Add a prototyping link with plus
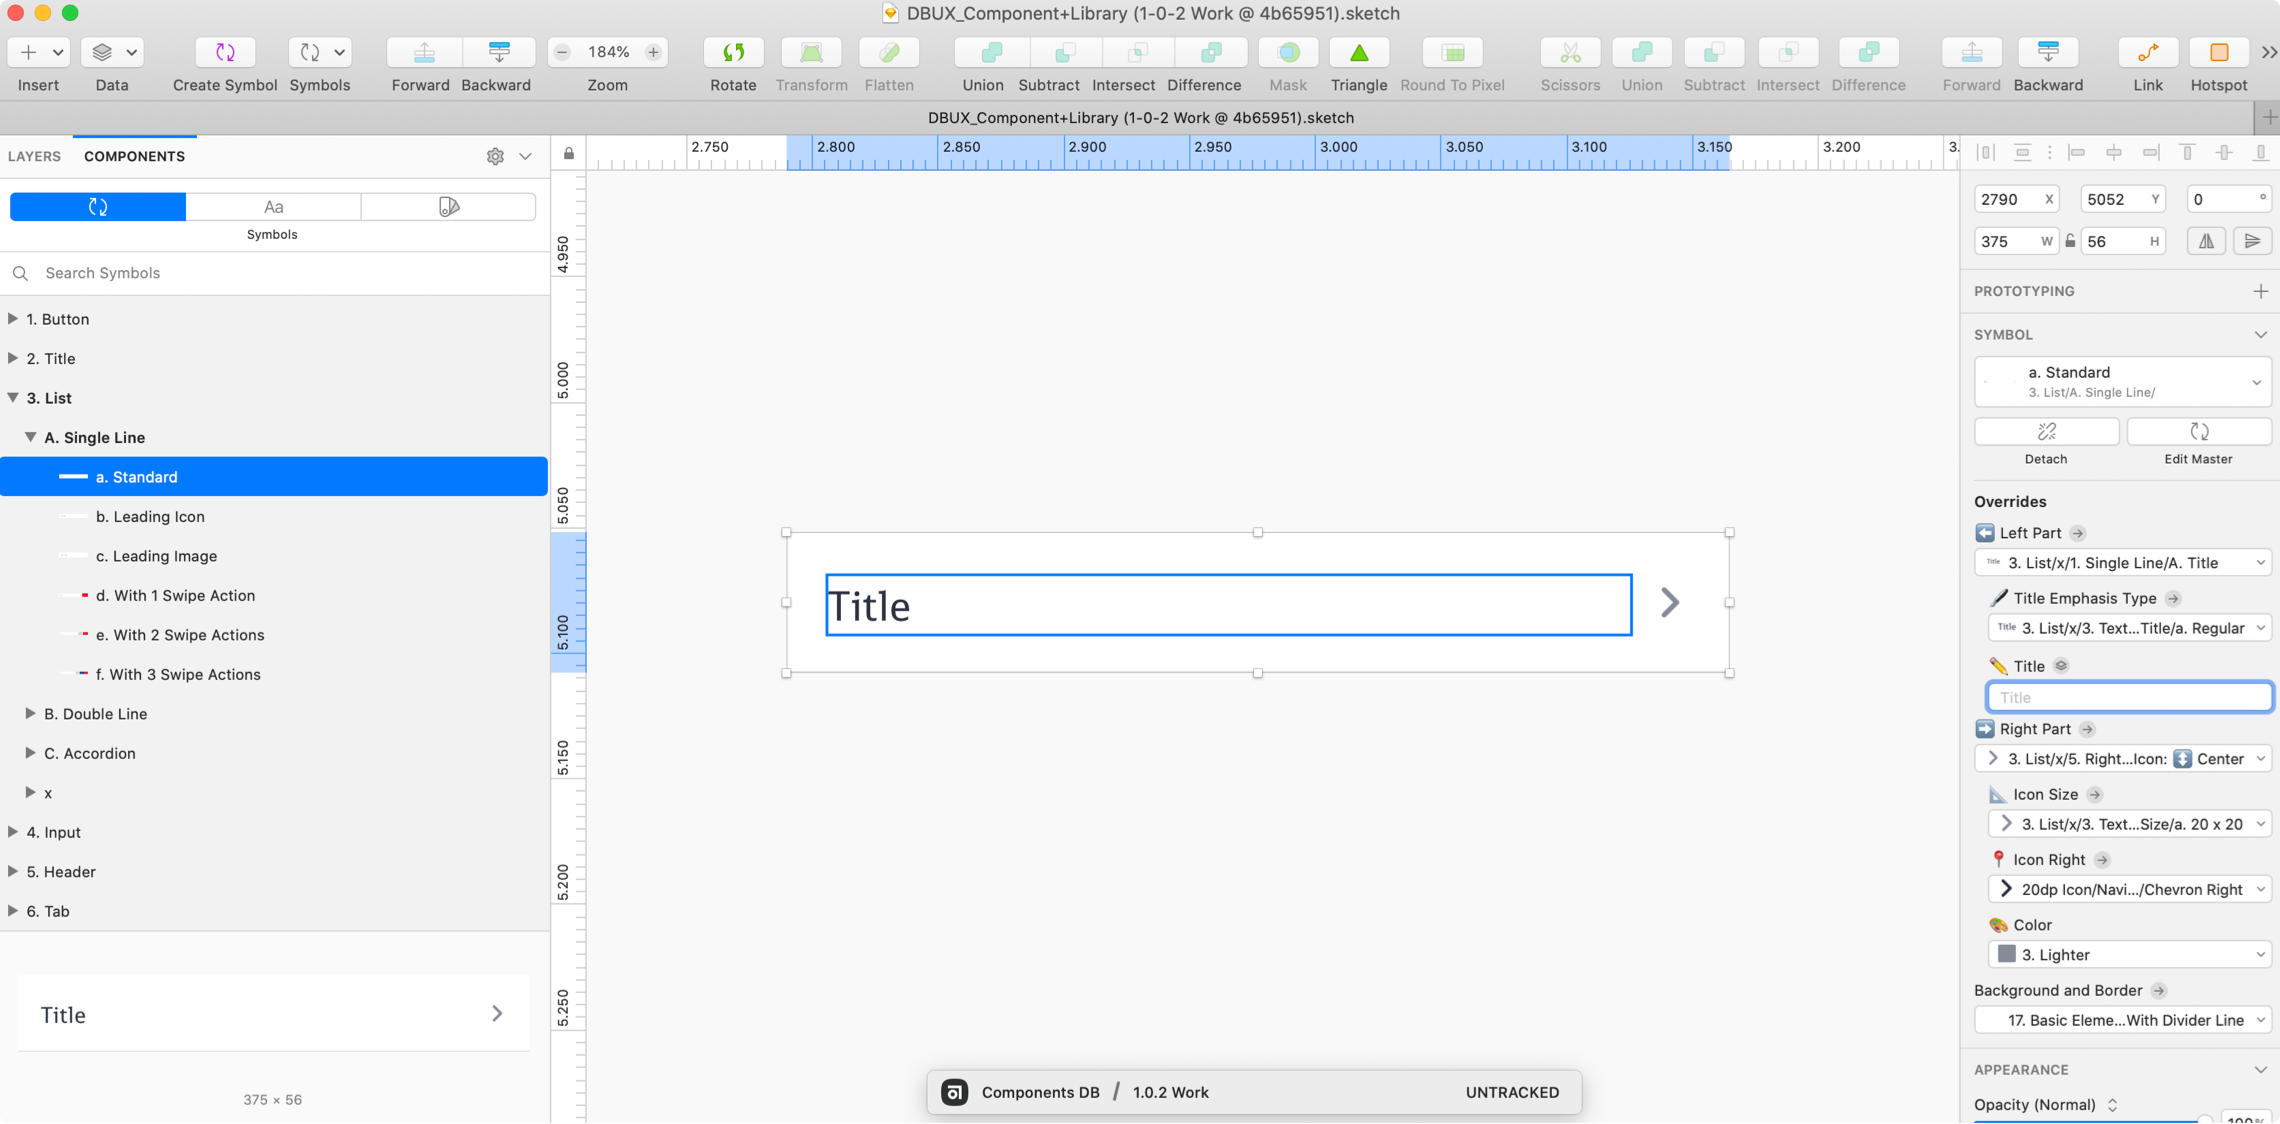This screenshot has height=1124, width=2280. point(2260,291)
